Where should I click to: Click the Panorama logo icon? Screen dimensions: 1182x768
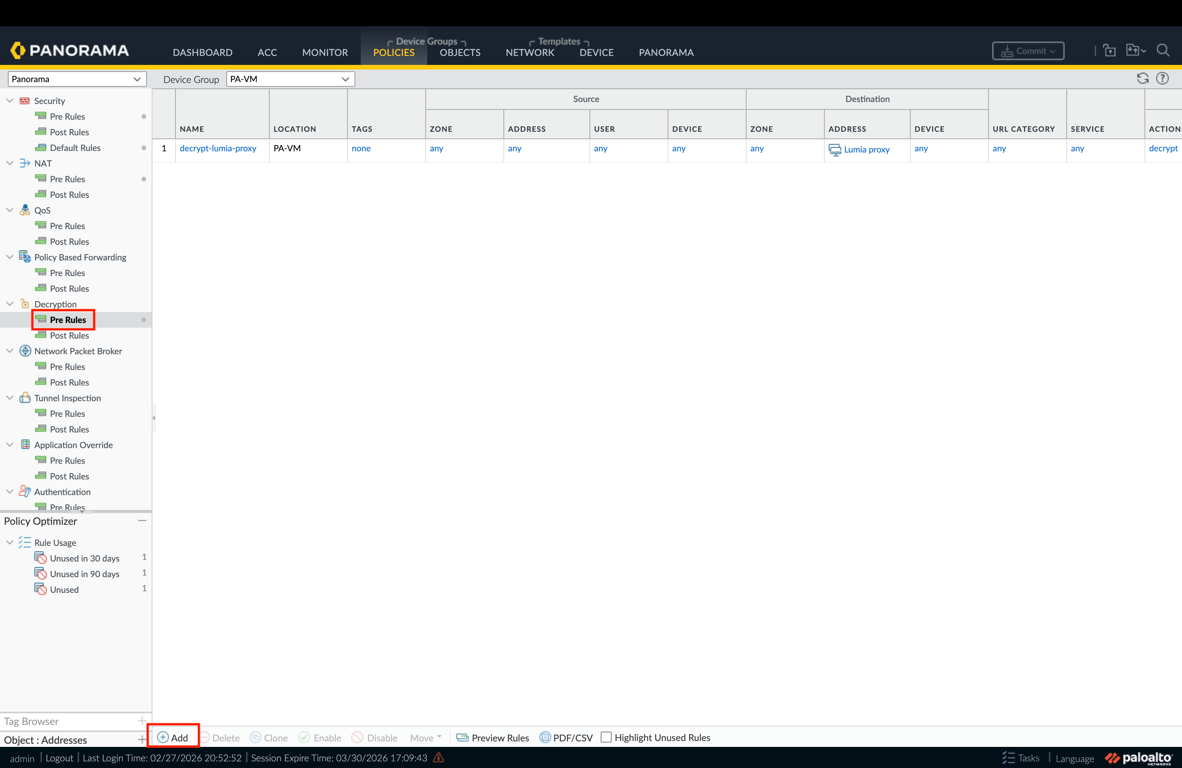[x=18, y=50]
